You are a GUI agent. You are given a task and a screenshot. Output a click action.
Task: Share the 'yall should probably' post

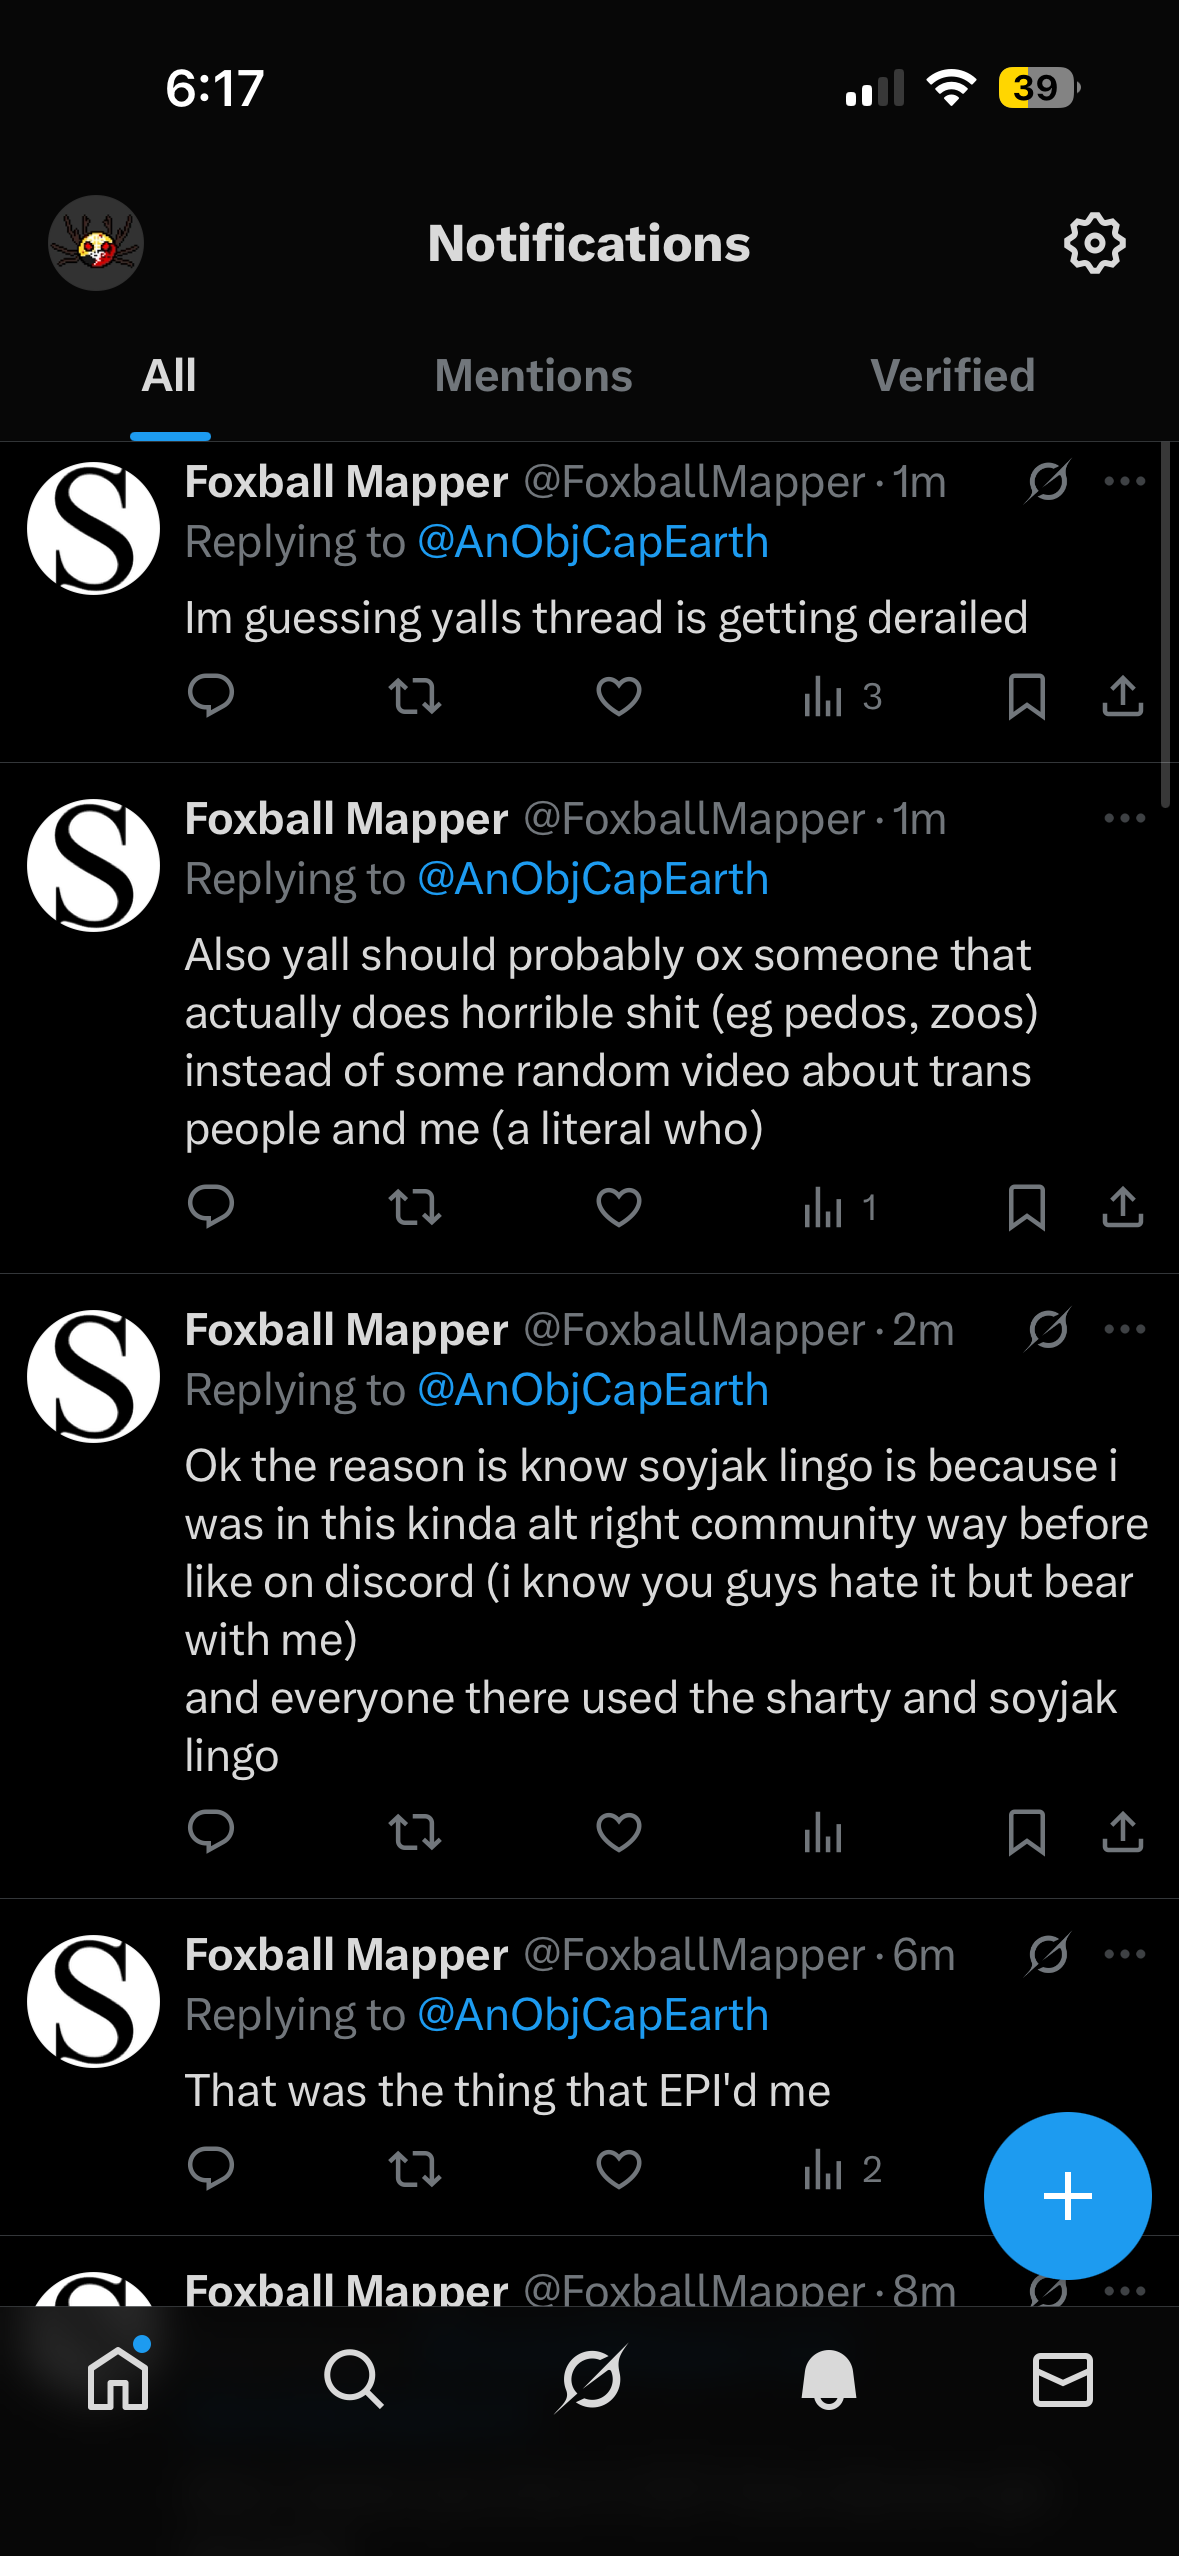pos(1122,1207)
